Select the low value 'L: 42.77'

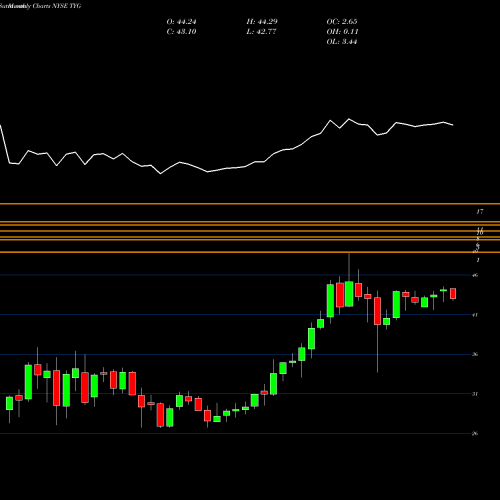262,32
